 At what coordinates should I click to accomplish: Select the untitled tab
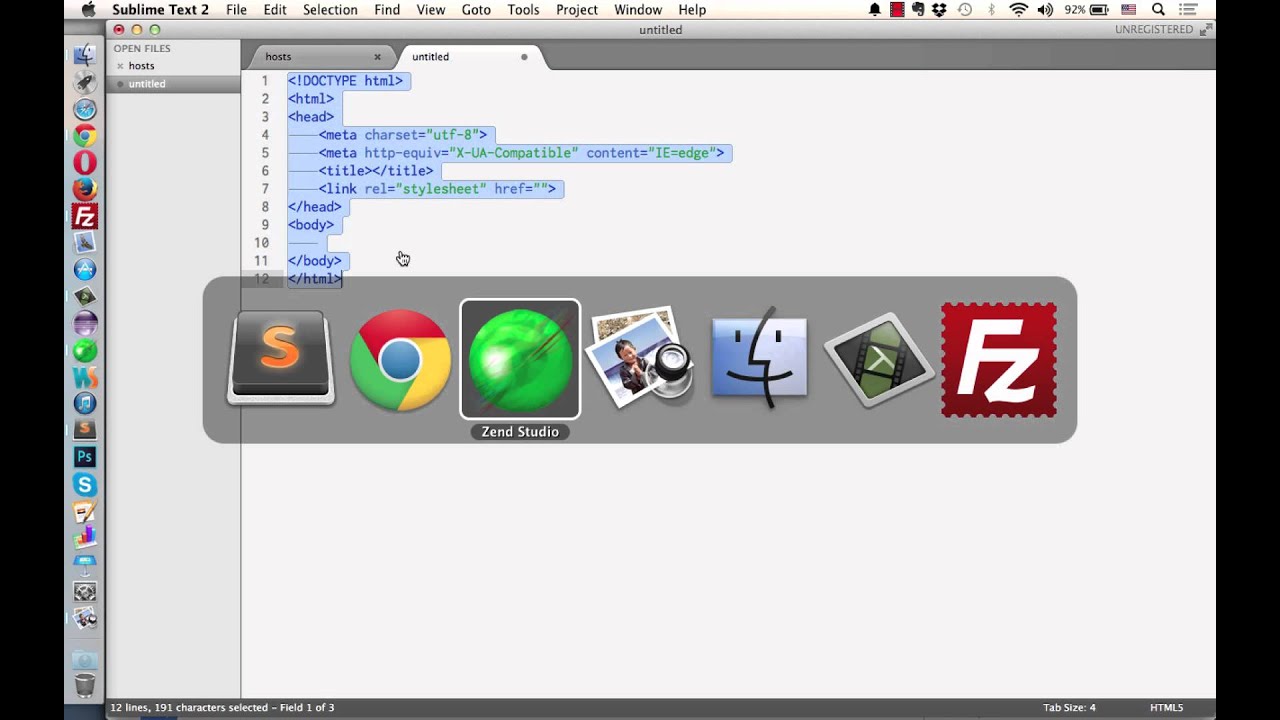470,57
